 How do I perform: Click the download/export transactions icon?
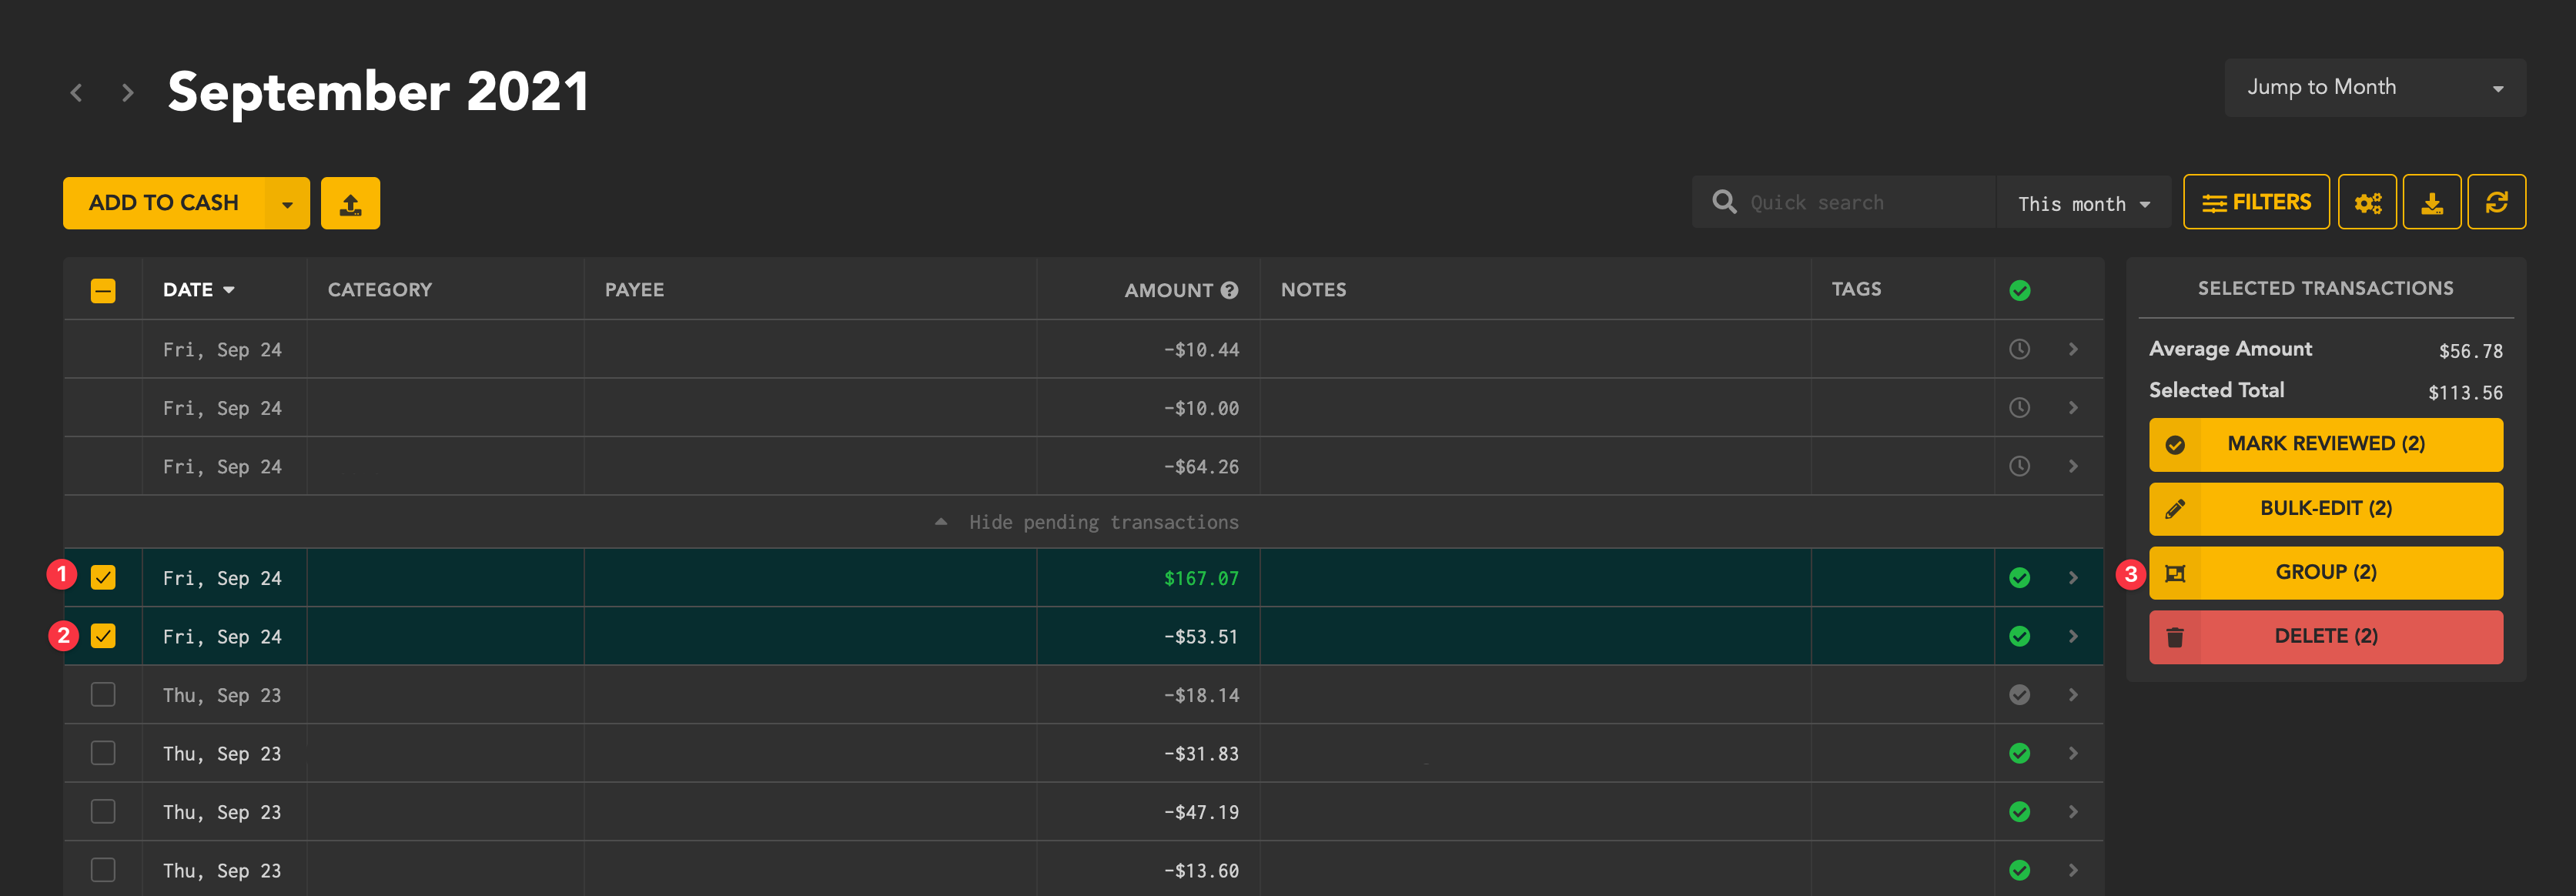click(2431, 203)
